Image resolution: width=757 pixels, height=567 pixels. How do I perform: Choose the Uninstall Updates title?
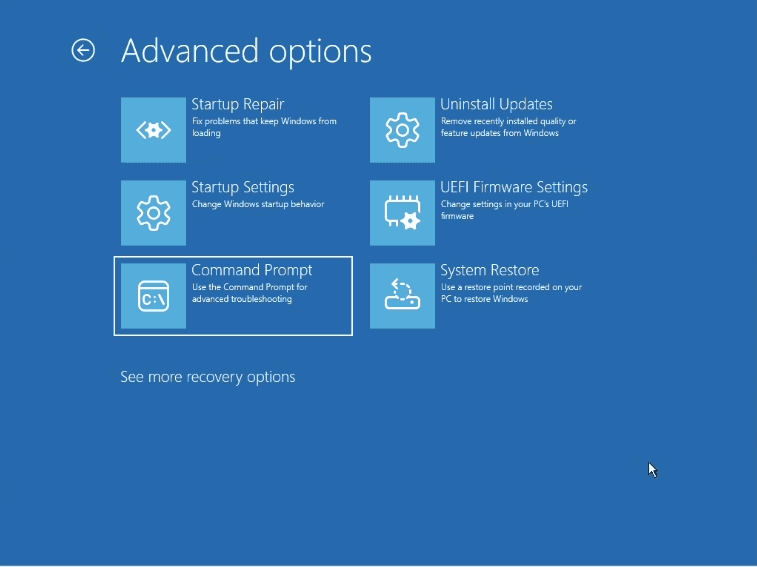pyautogui.click(x=496, y=104)
